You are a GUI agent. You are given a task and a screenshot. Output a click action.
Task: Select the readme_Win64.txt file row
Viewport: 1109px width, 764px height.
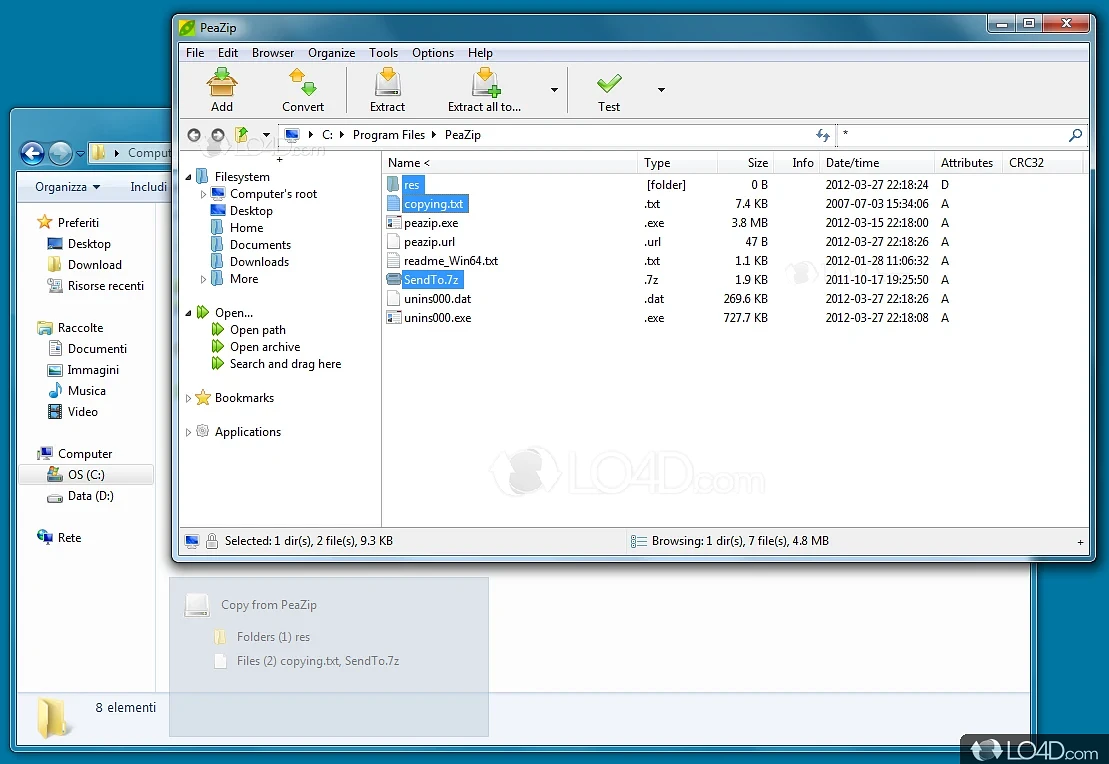[736, 261]
